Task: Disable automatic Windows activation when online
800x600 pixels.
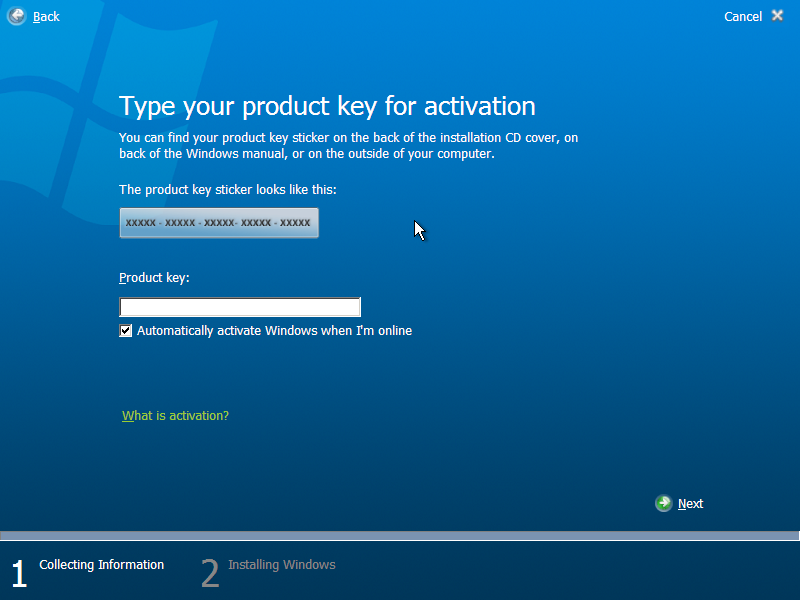Action: (125, 330)
